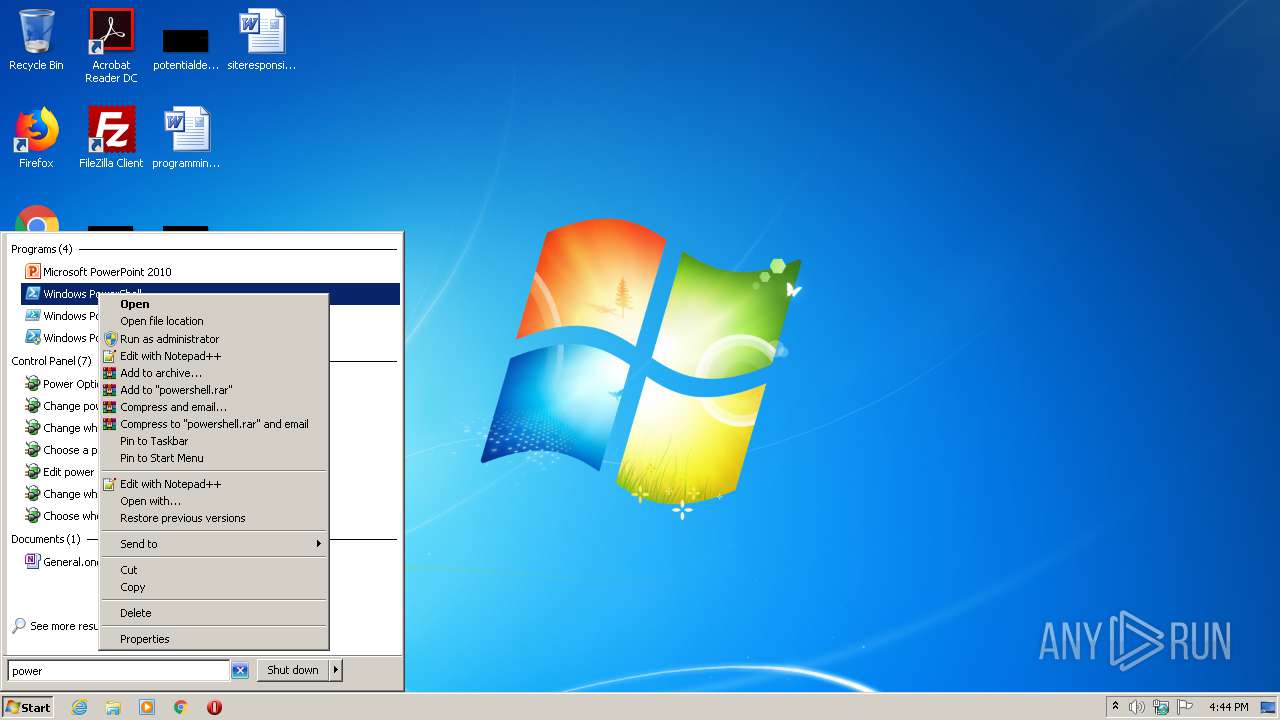Launch Windows Media Player from taskbar

(147, 707)
